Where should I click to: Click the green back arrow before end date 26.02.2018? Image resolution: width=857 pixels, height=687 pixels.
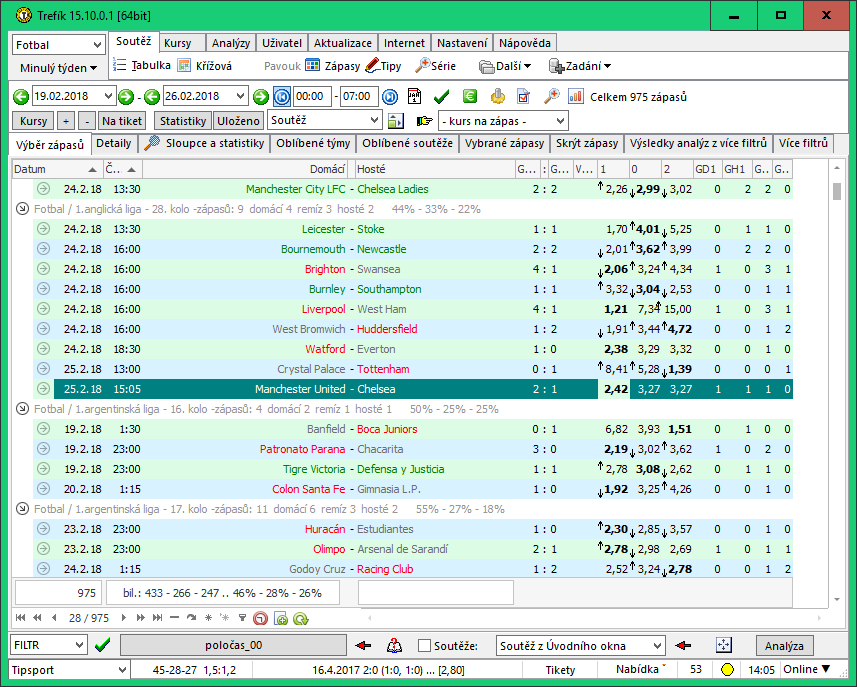pos(152,97)
